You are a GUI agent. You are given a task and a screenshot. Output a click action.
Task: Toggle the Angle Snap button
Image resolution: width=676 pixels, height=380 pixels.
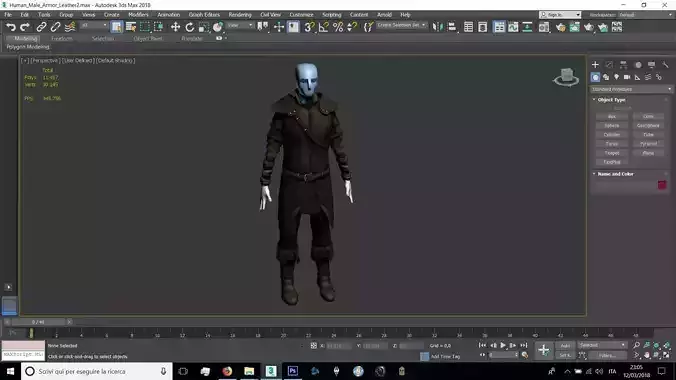tap(324, 27)
